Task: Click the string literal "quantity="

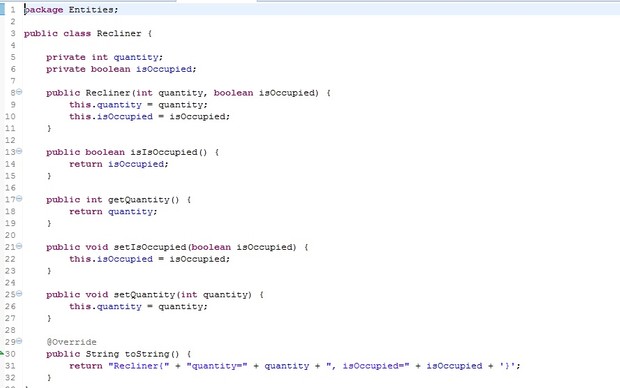Action: click(217, 366)
